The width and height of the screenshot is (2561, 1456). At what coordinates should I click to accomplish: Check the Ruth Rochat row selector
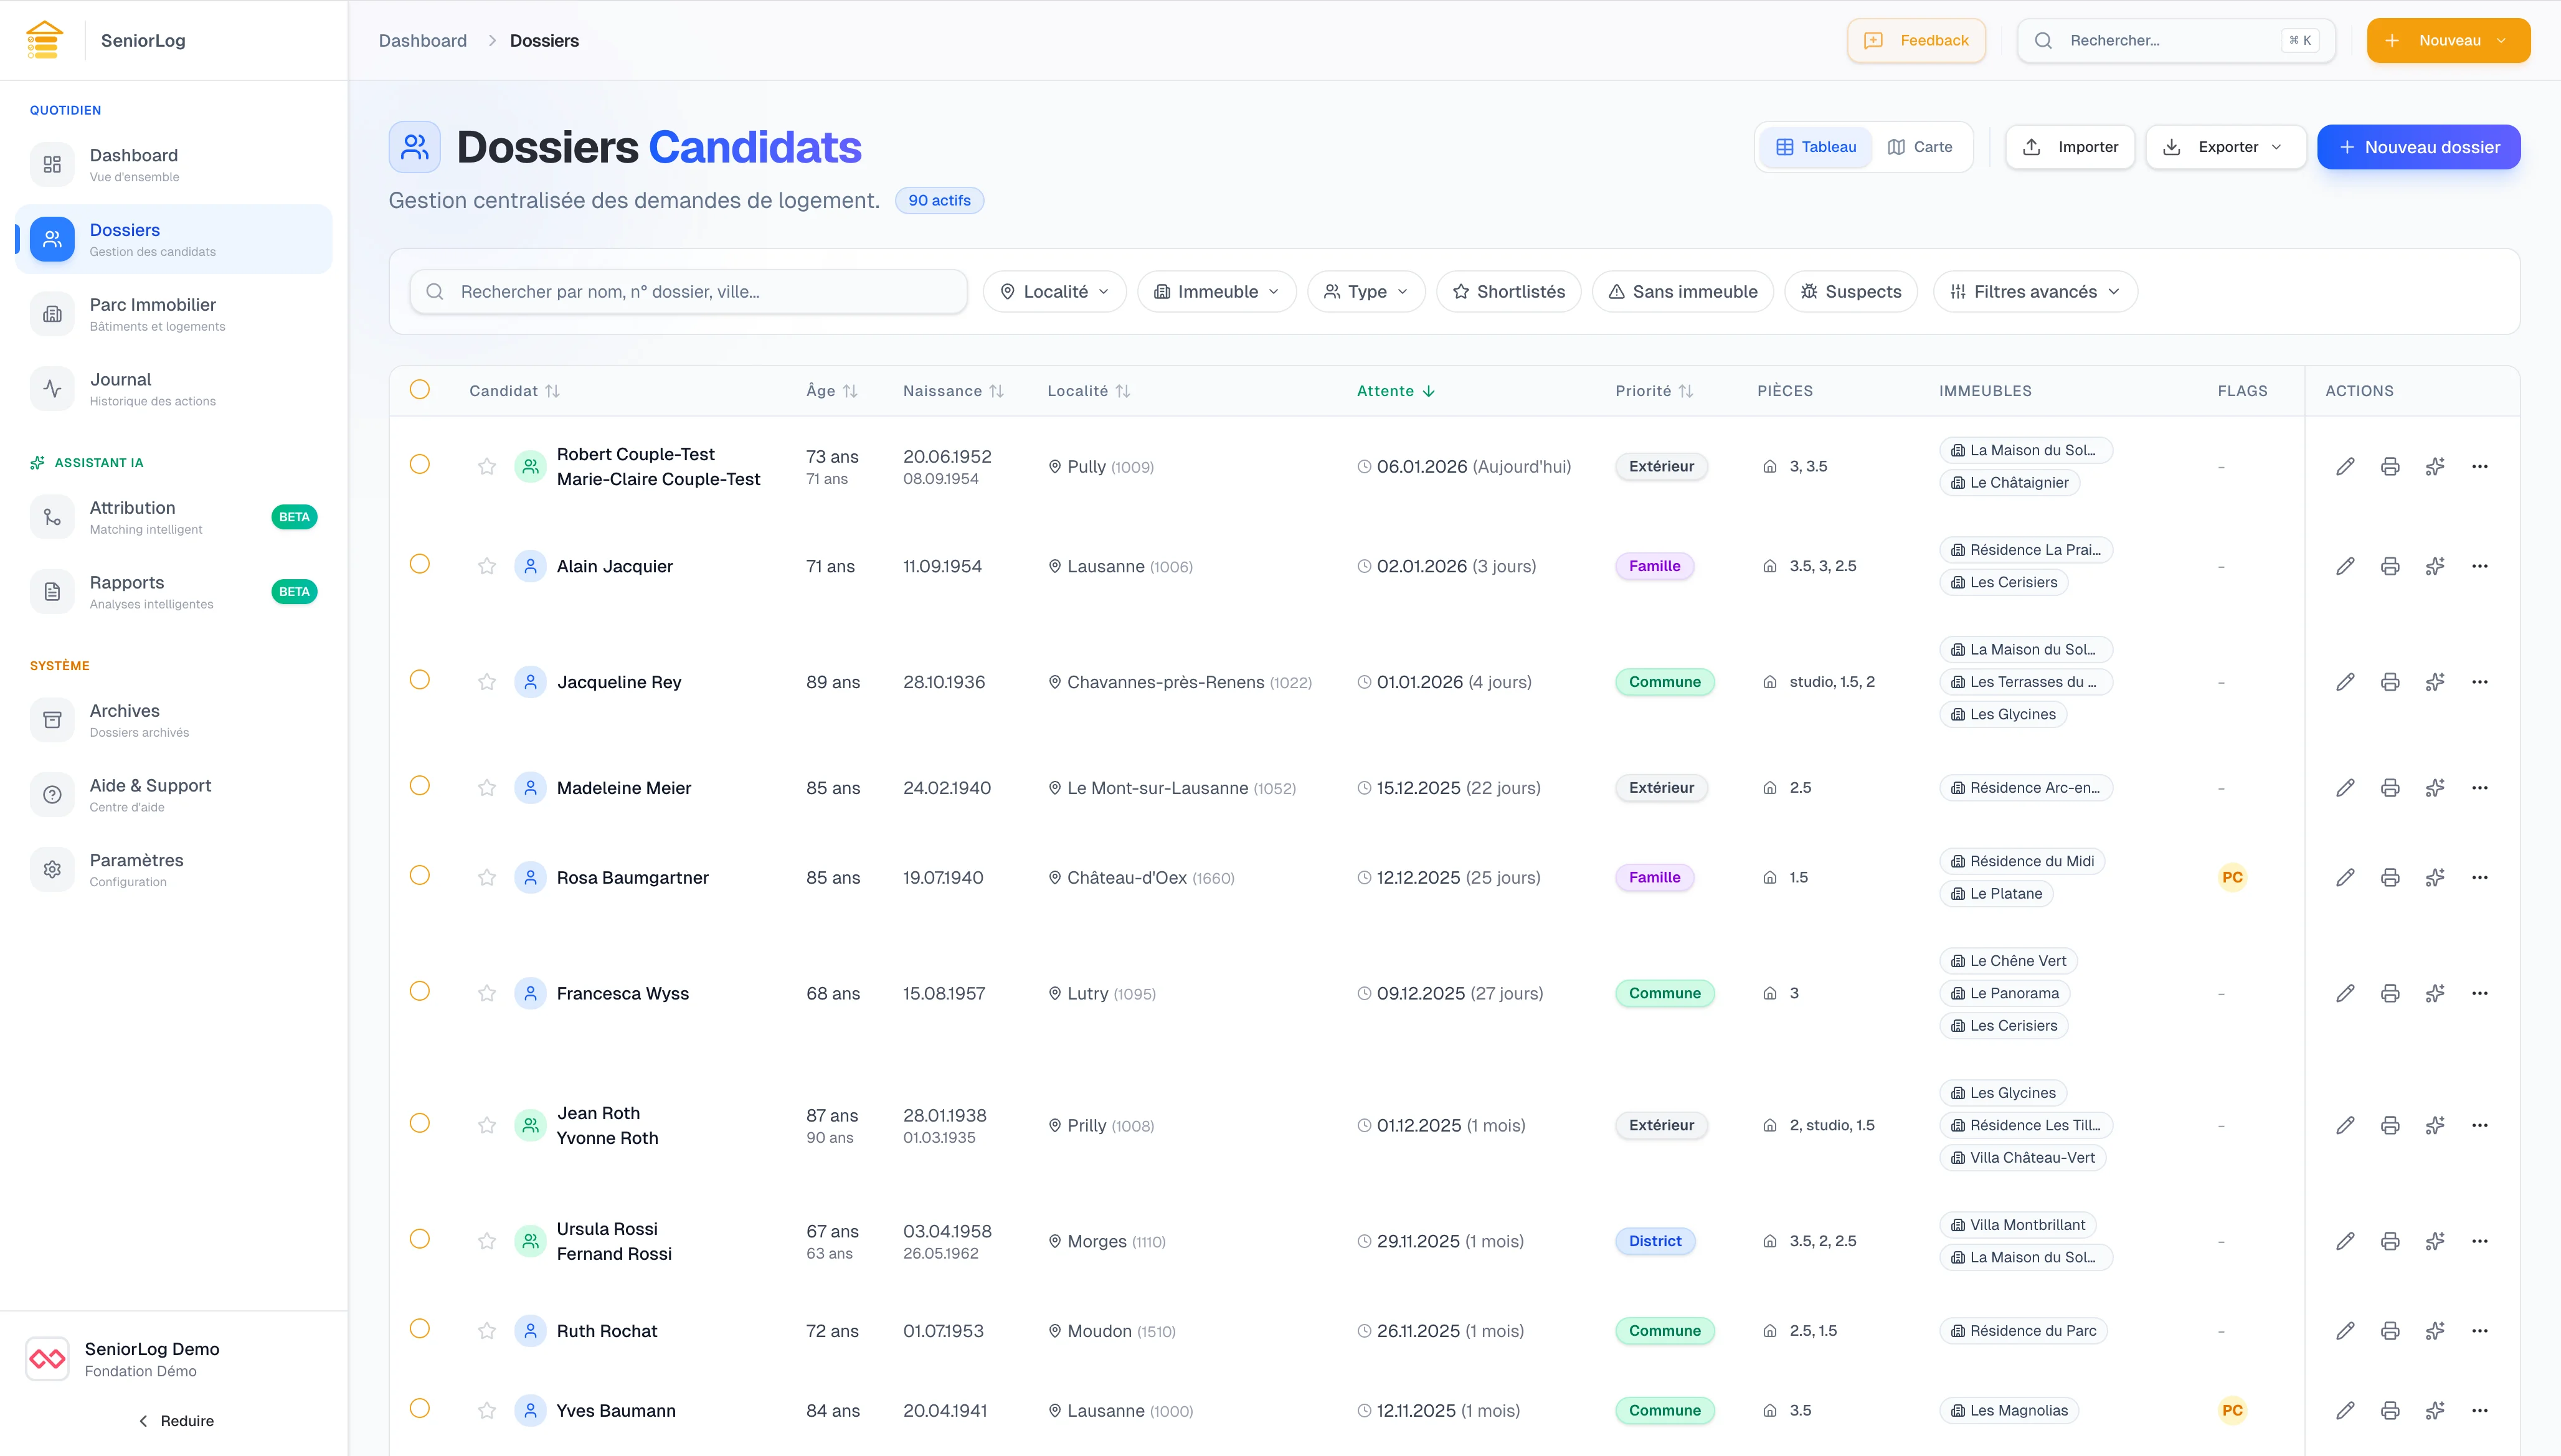coord(420,1329)
